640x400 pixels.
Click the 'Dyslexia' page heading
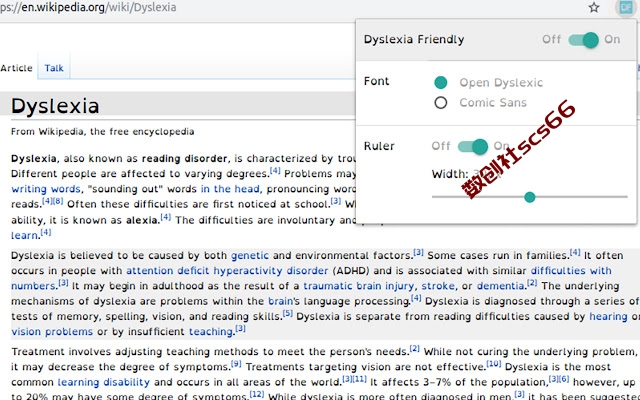point(55,106)
